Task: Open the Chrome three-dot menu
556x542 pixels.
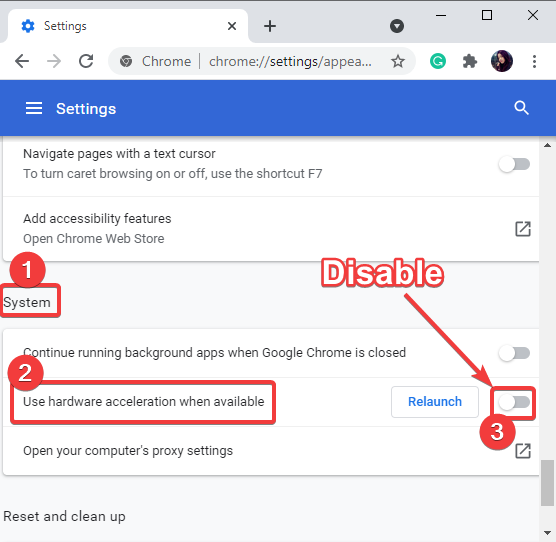Action: [x=534, y=61]
